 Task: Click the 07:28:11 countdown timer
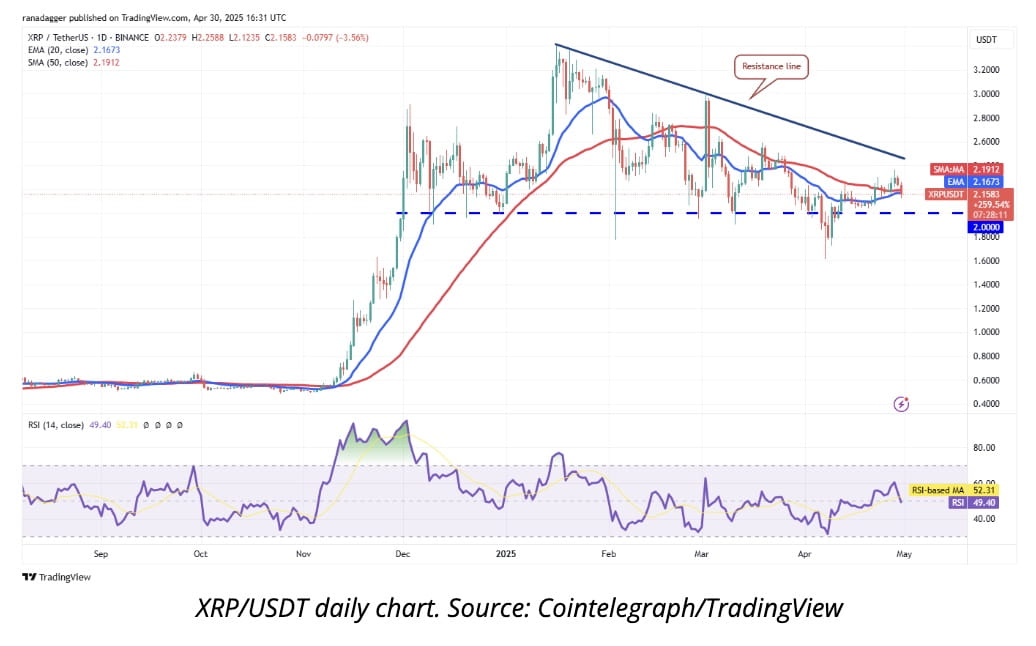(x=990, y=215)
